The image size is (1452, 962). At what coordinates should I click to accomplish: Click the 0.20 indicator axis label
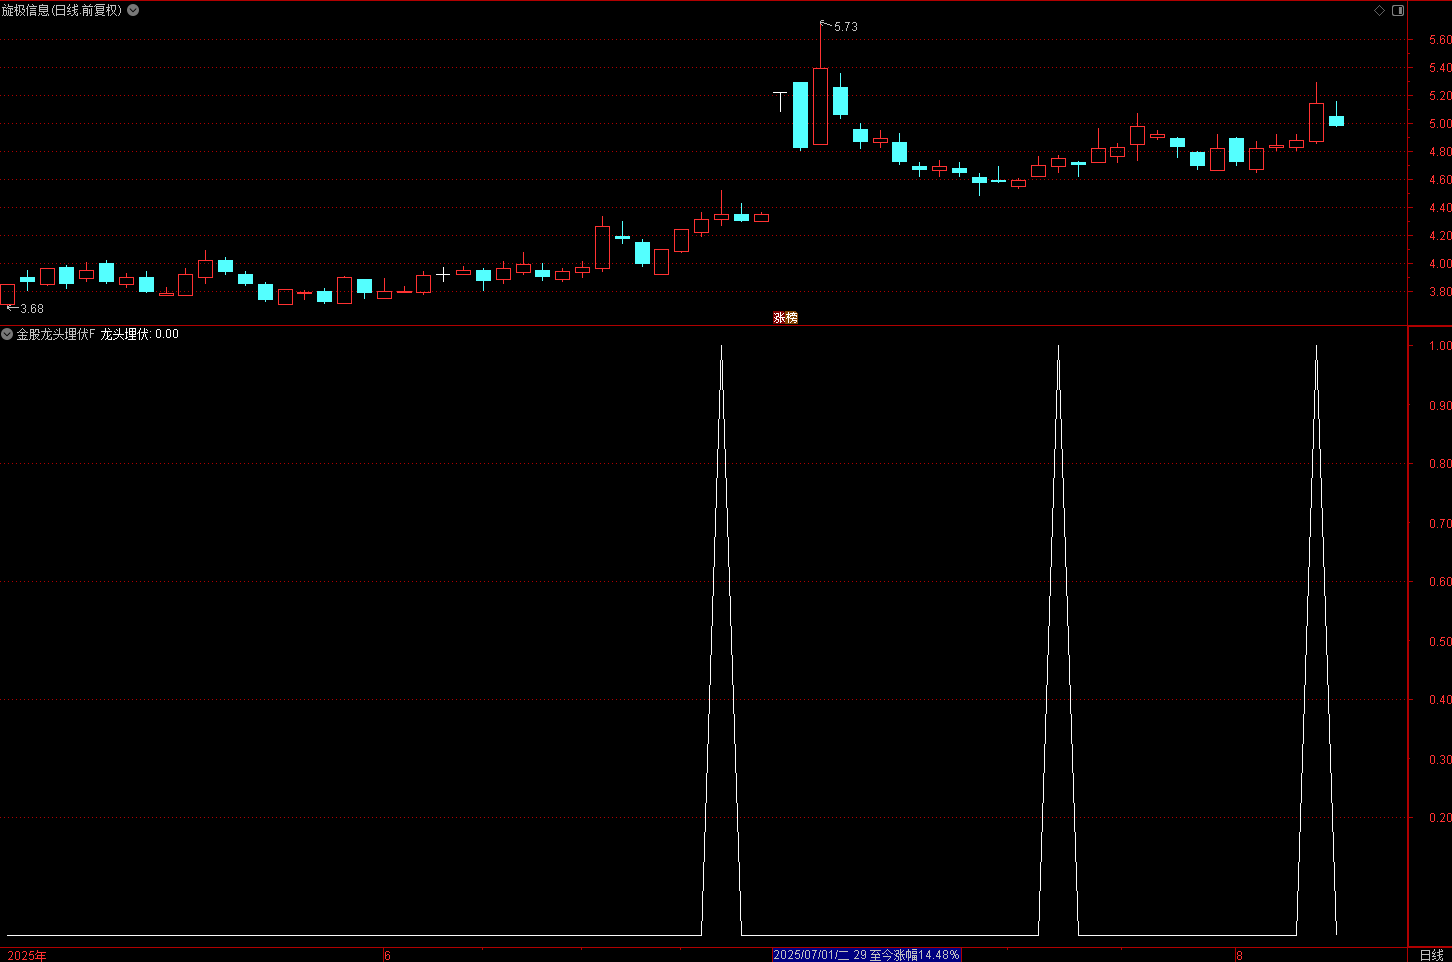[x=1440, y=818]
